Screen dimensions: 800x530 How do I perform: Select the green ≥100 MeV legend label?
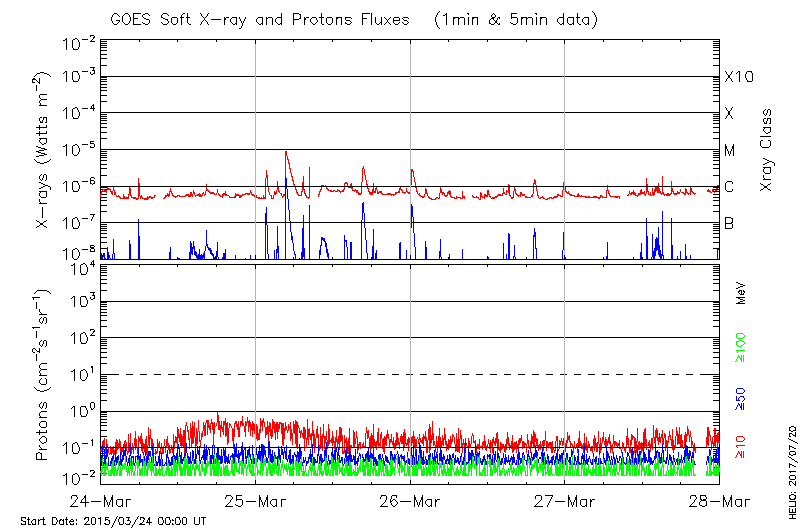[x=742, y=344]
